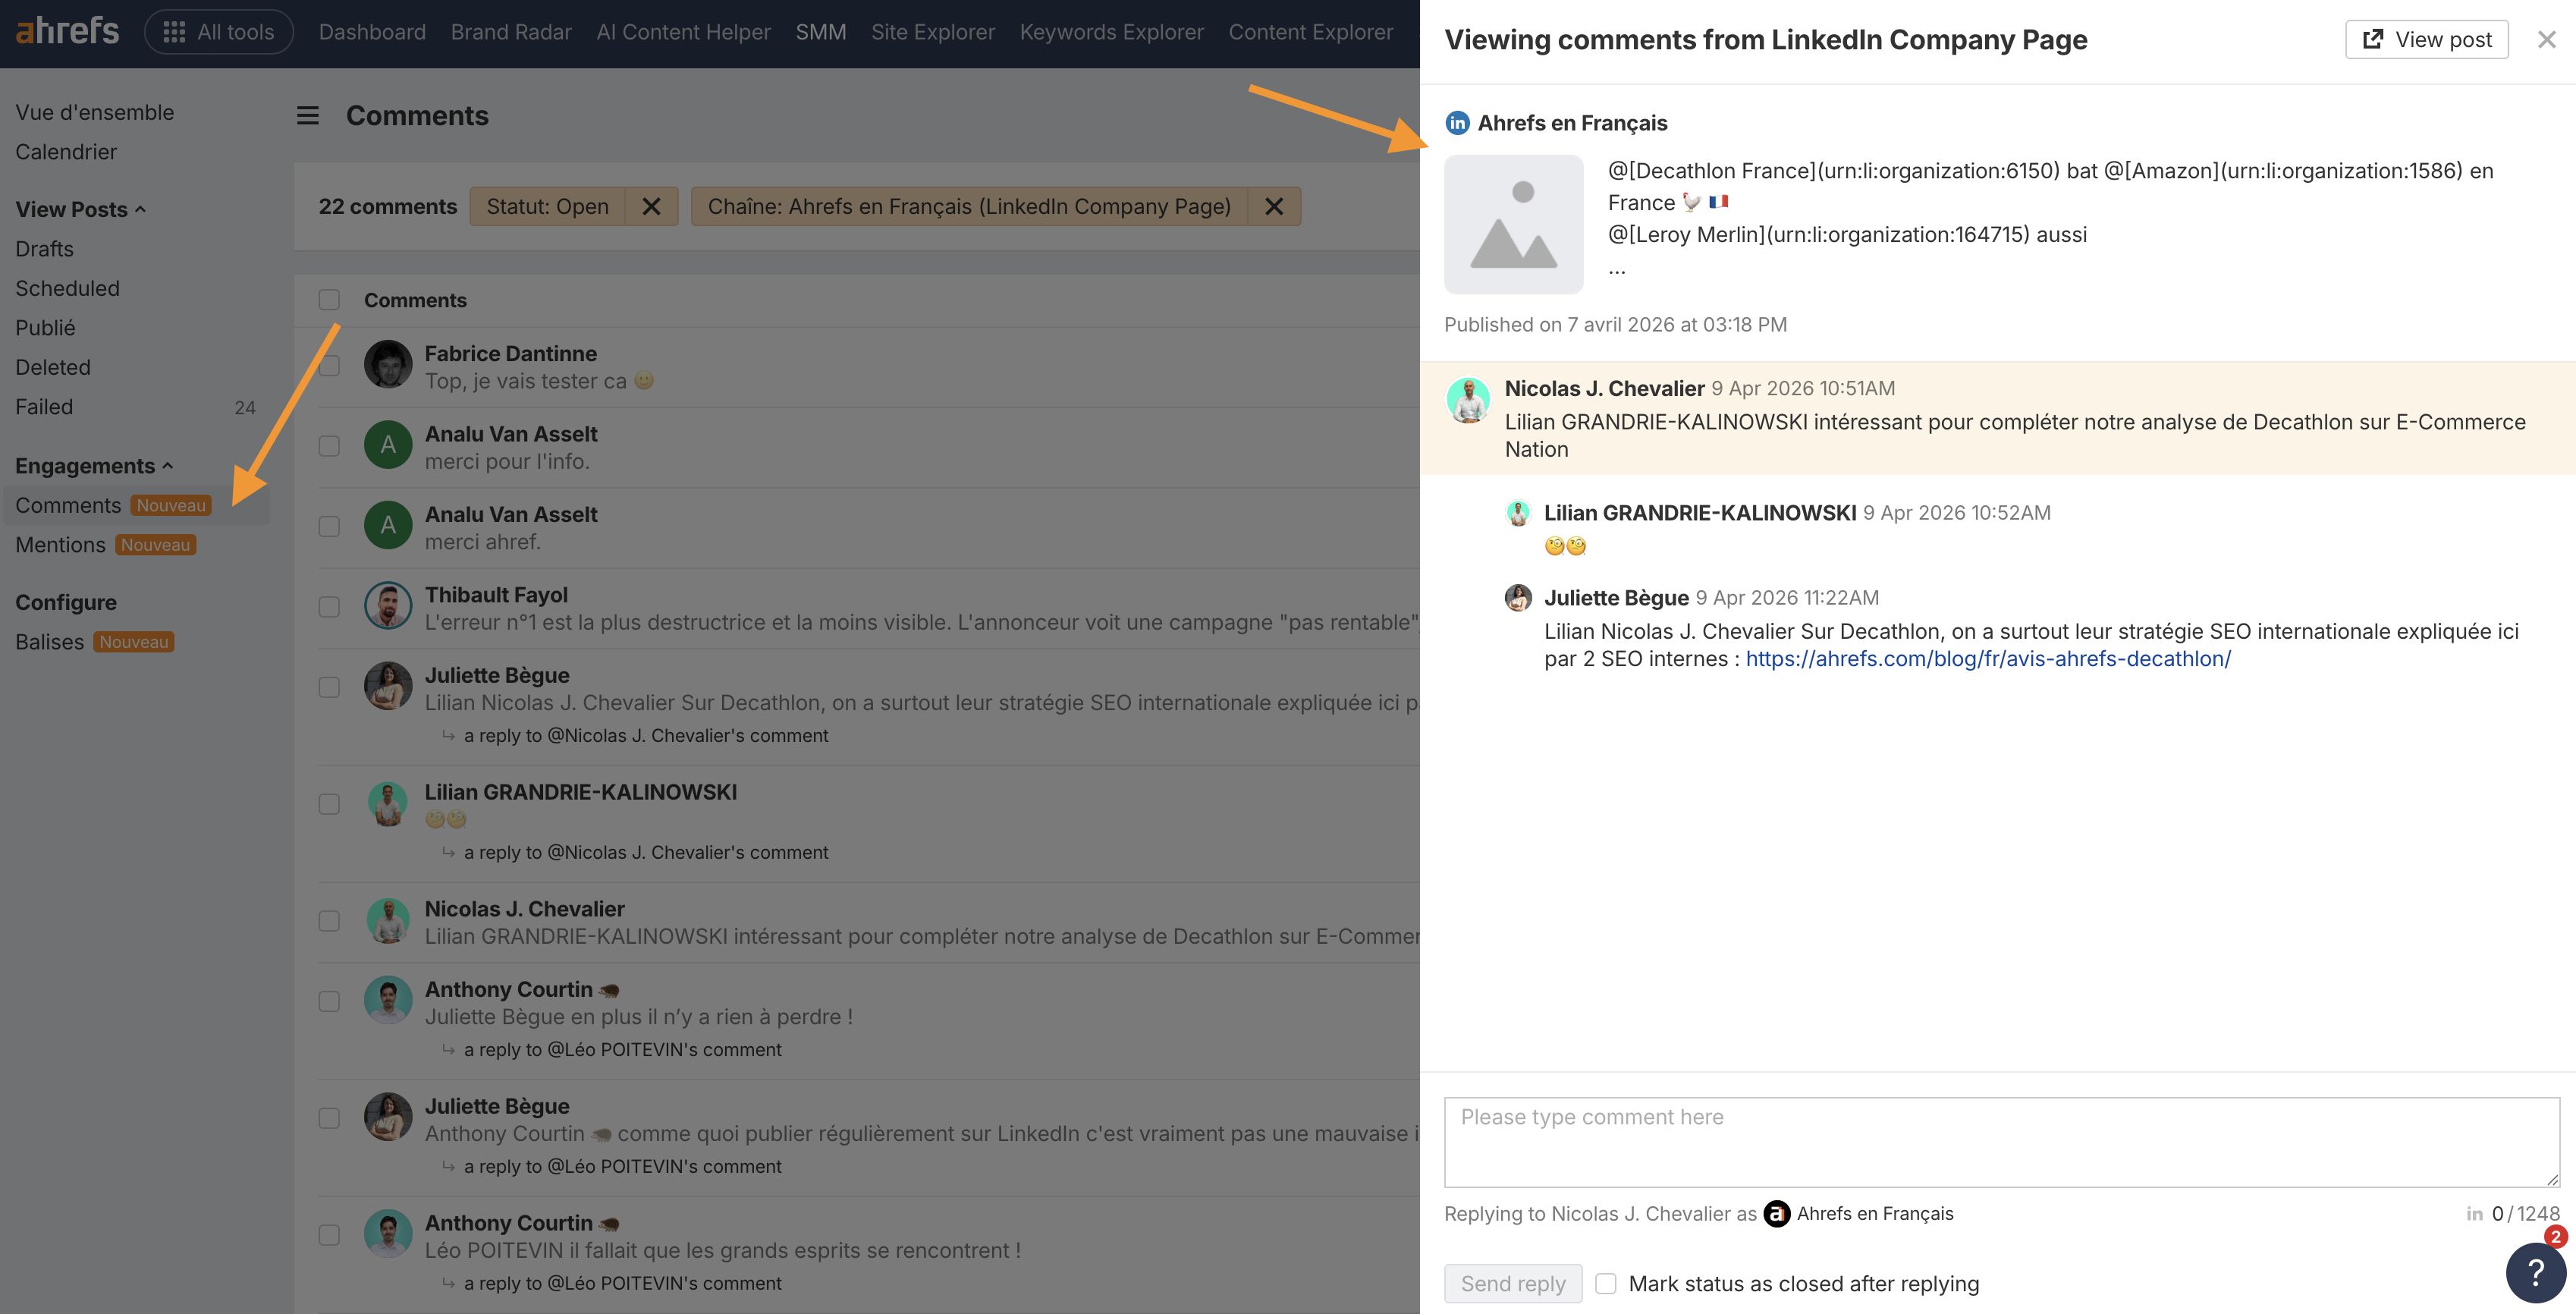Enable Mark status as closed after replying
This screenshot has height=1314, width=2576.
1605,1283
